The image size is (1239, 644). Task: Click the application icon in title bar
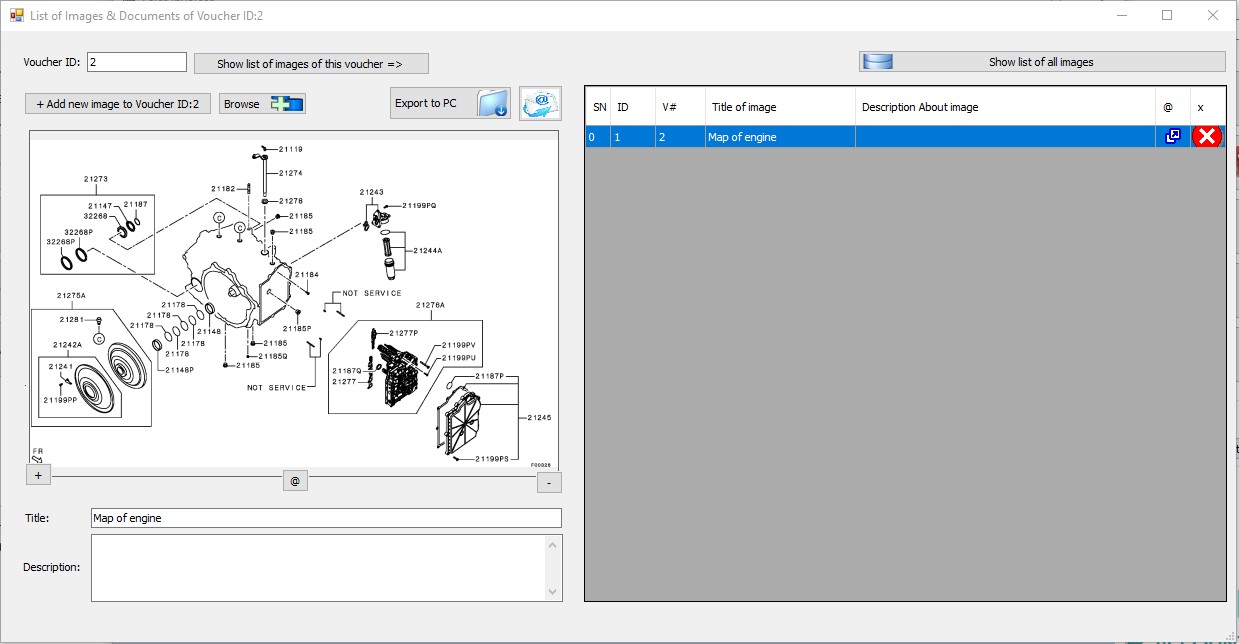coord(15,15)
